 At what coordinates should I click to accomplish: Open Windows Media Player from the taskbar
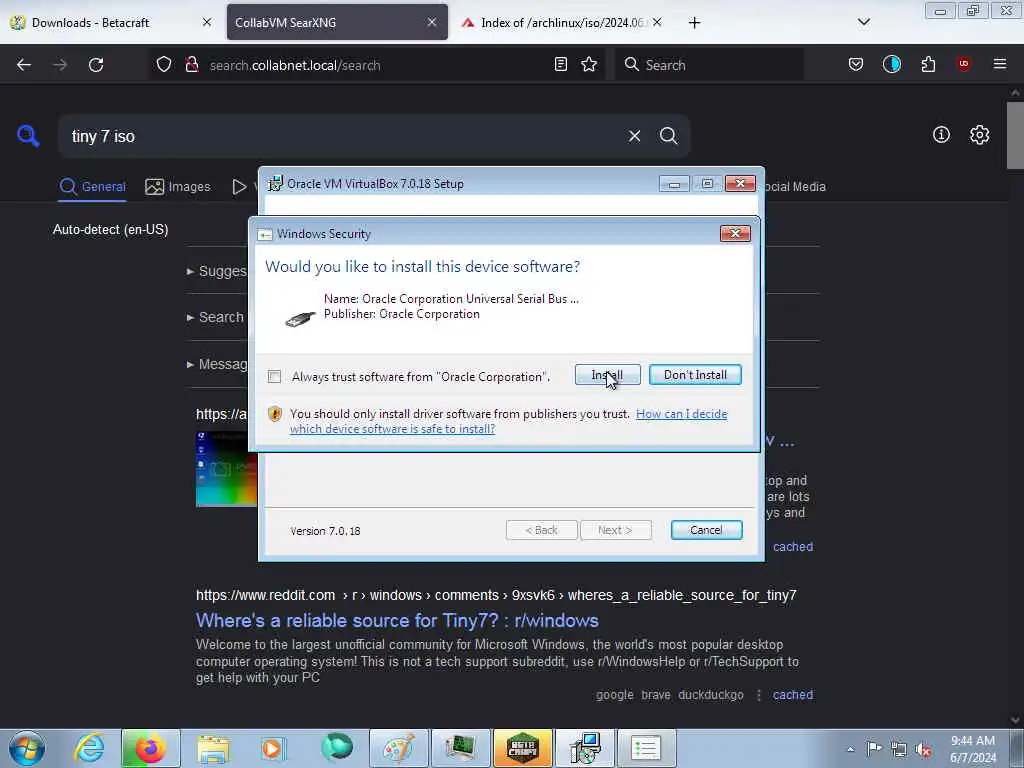click(x=273, y=748)
